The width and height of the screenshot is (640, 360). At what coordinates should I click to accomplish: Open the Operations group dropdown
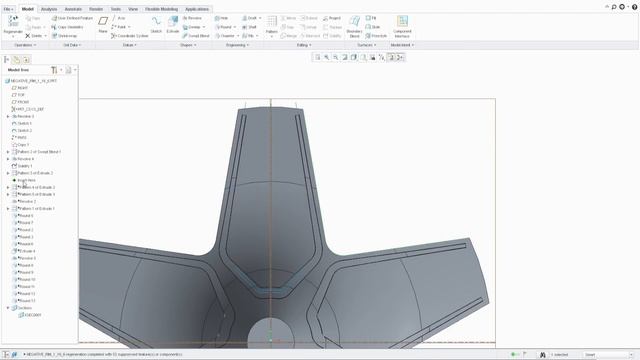(x=25, y=45)
